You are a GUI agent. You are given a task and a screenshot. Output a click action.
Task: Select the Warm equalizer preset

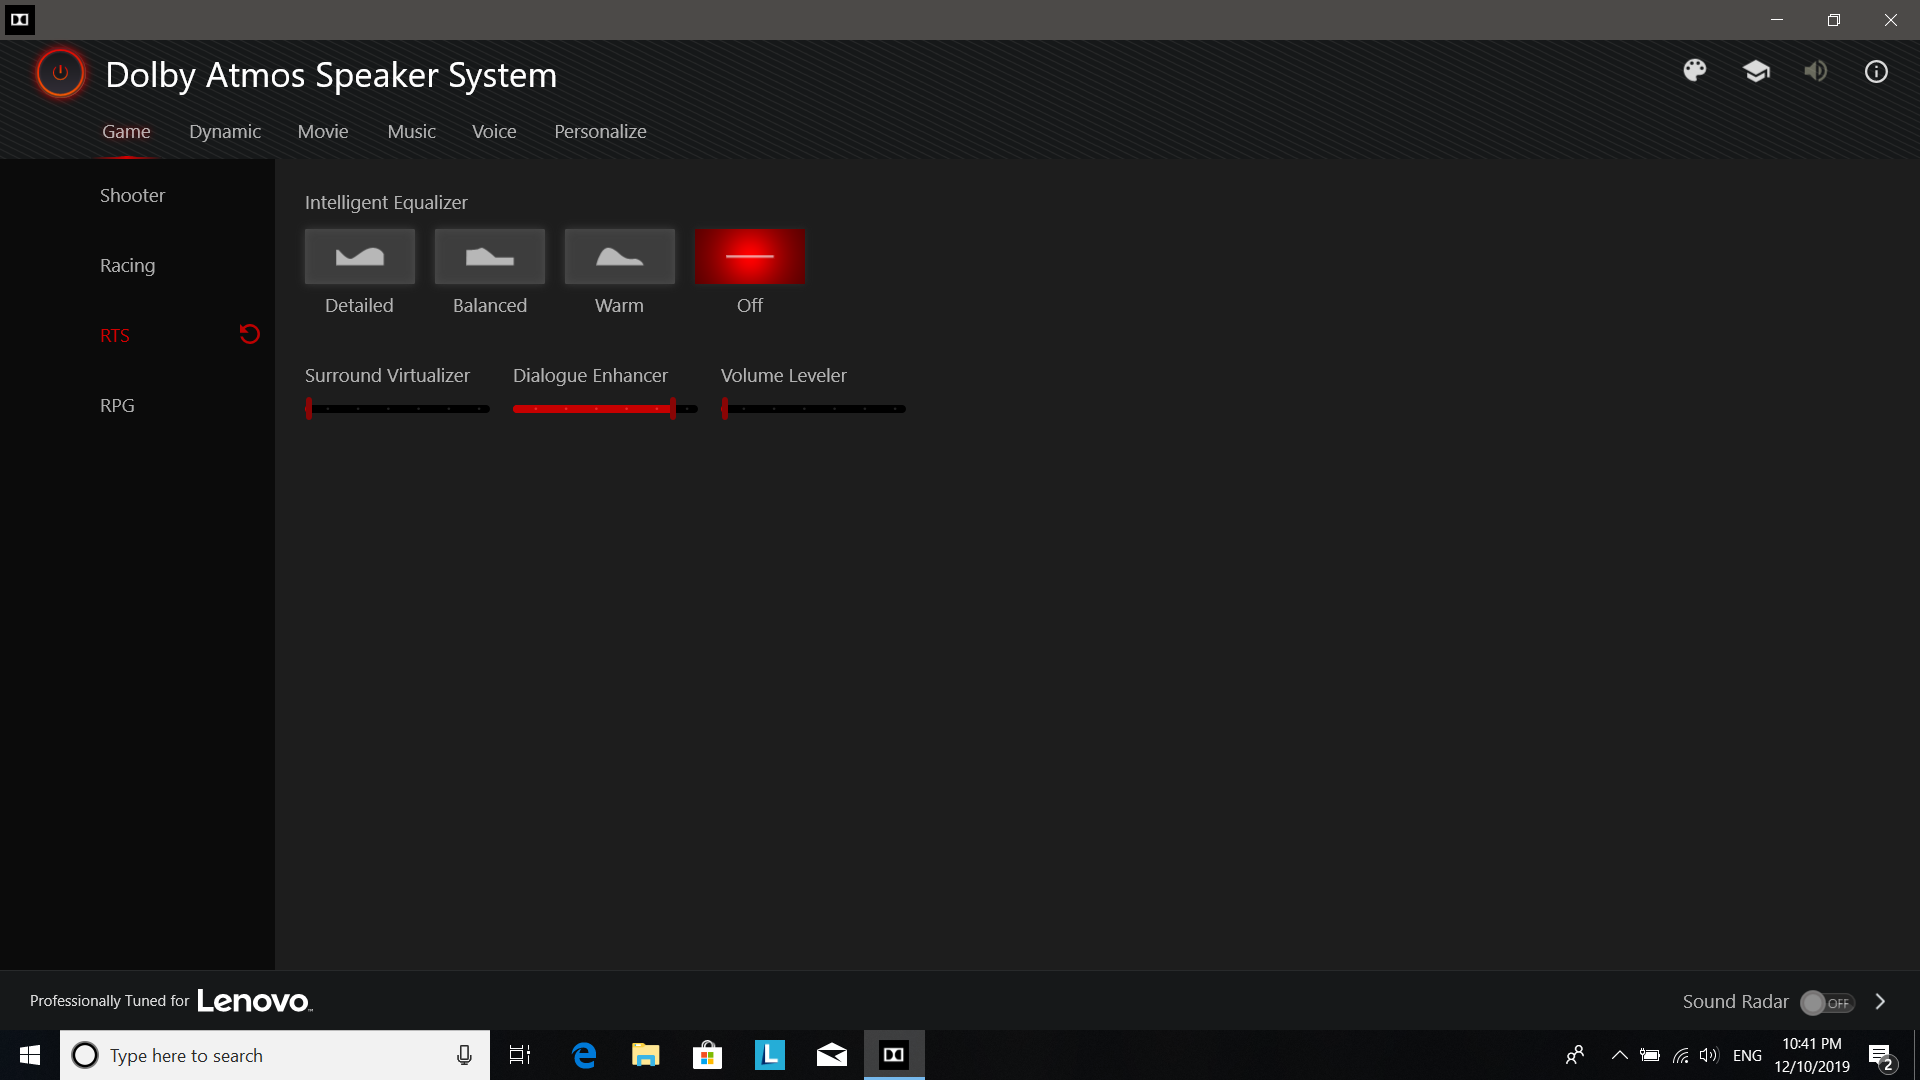tap(620, 256)
